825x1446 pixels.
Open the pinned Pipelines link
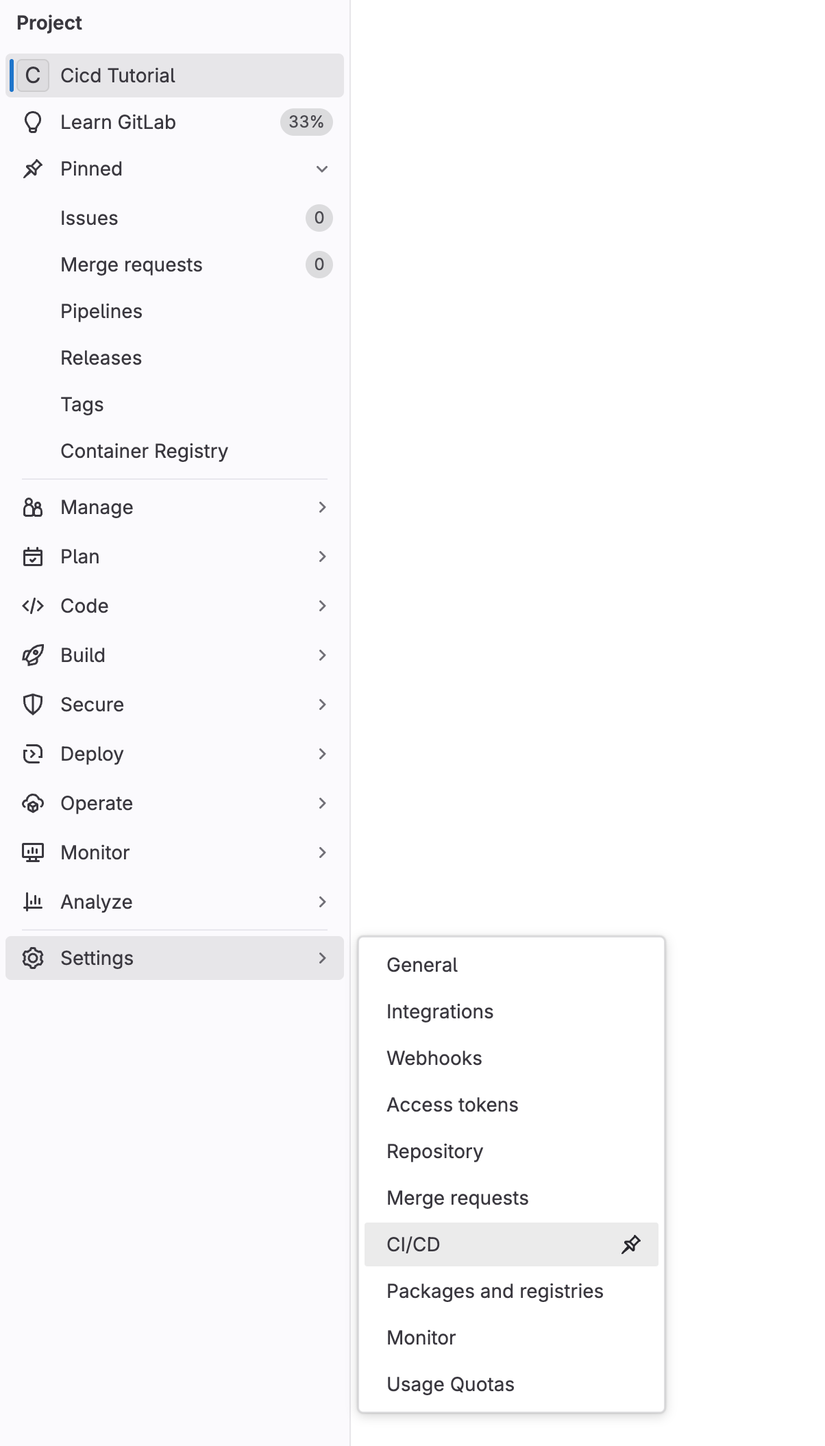click(x=101, y=311)
